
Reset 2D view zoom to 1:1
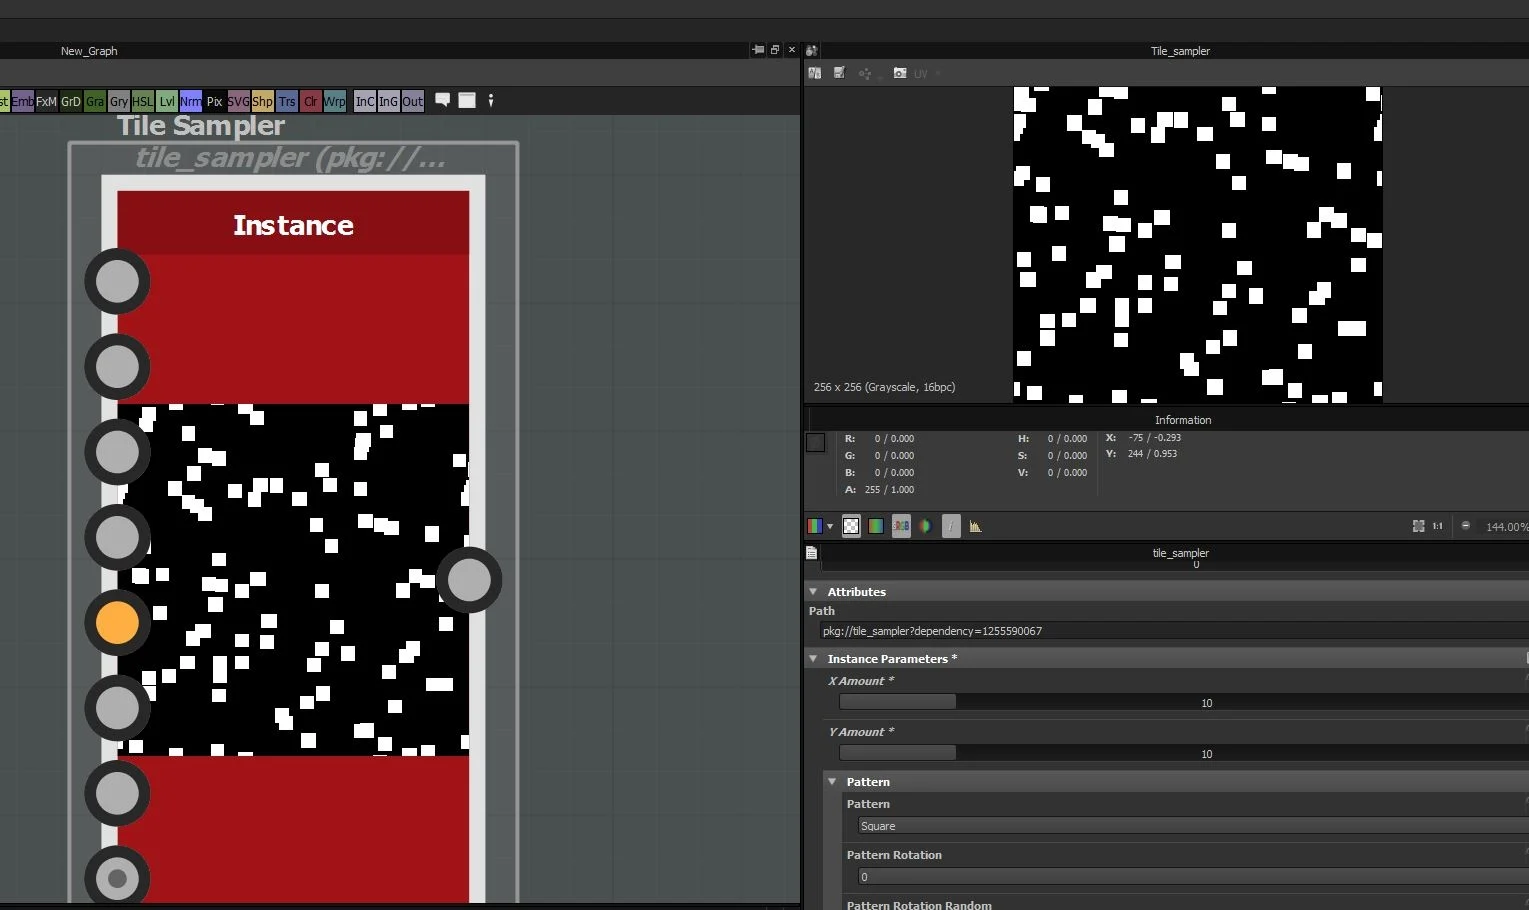point(1437,526)
